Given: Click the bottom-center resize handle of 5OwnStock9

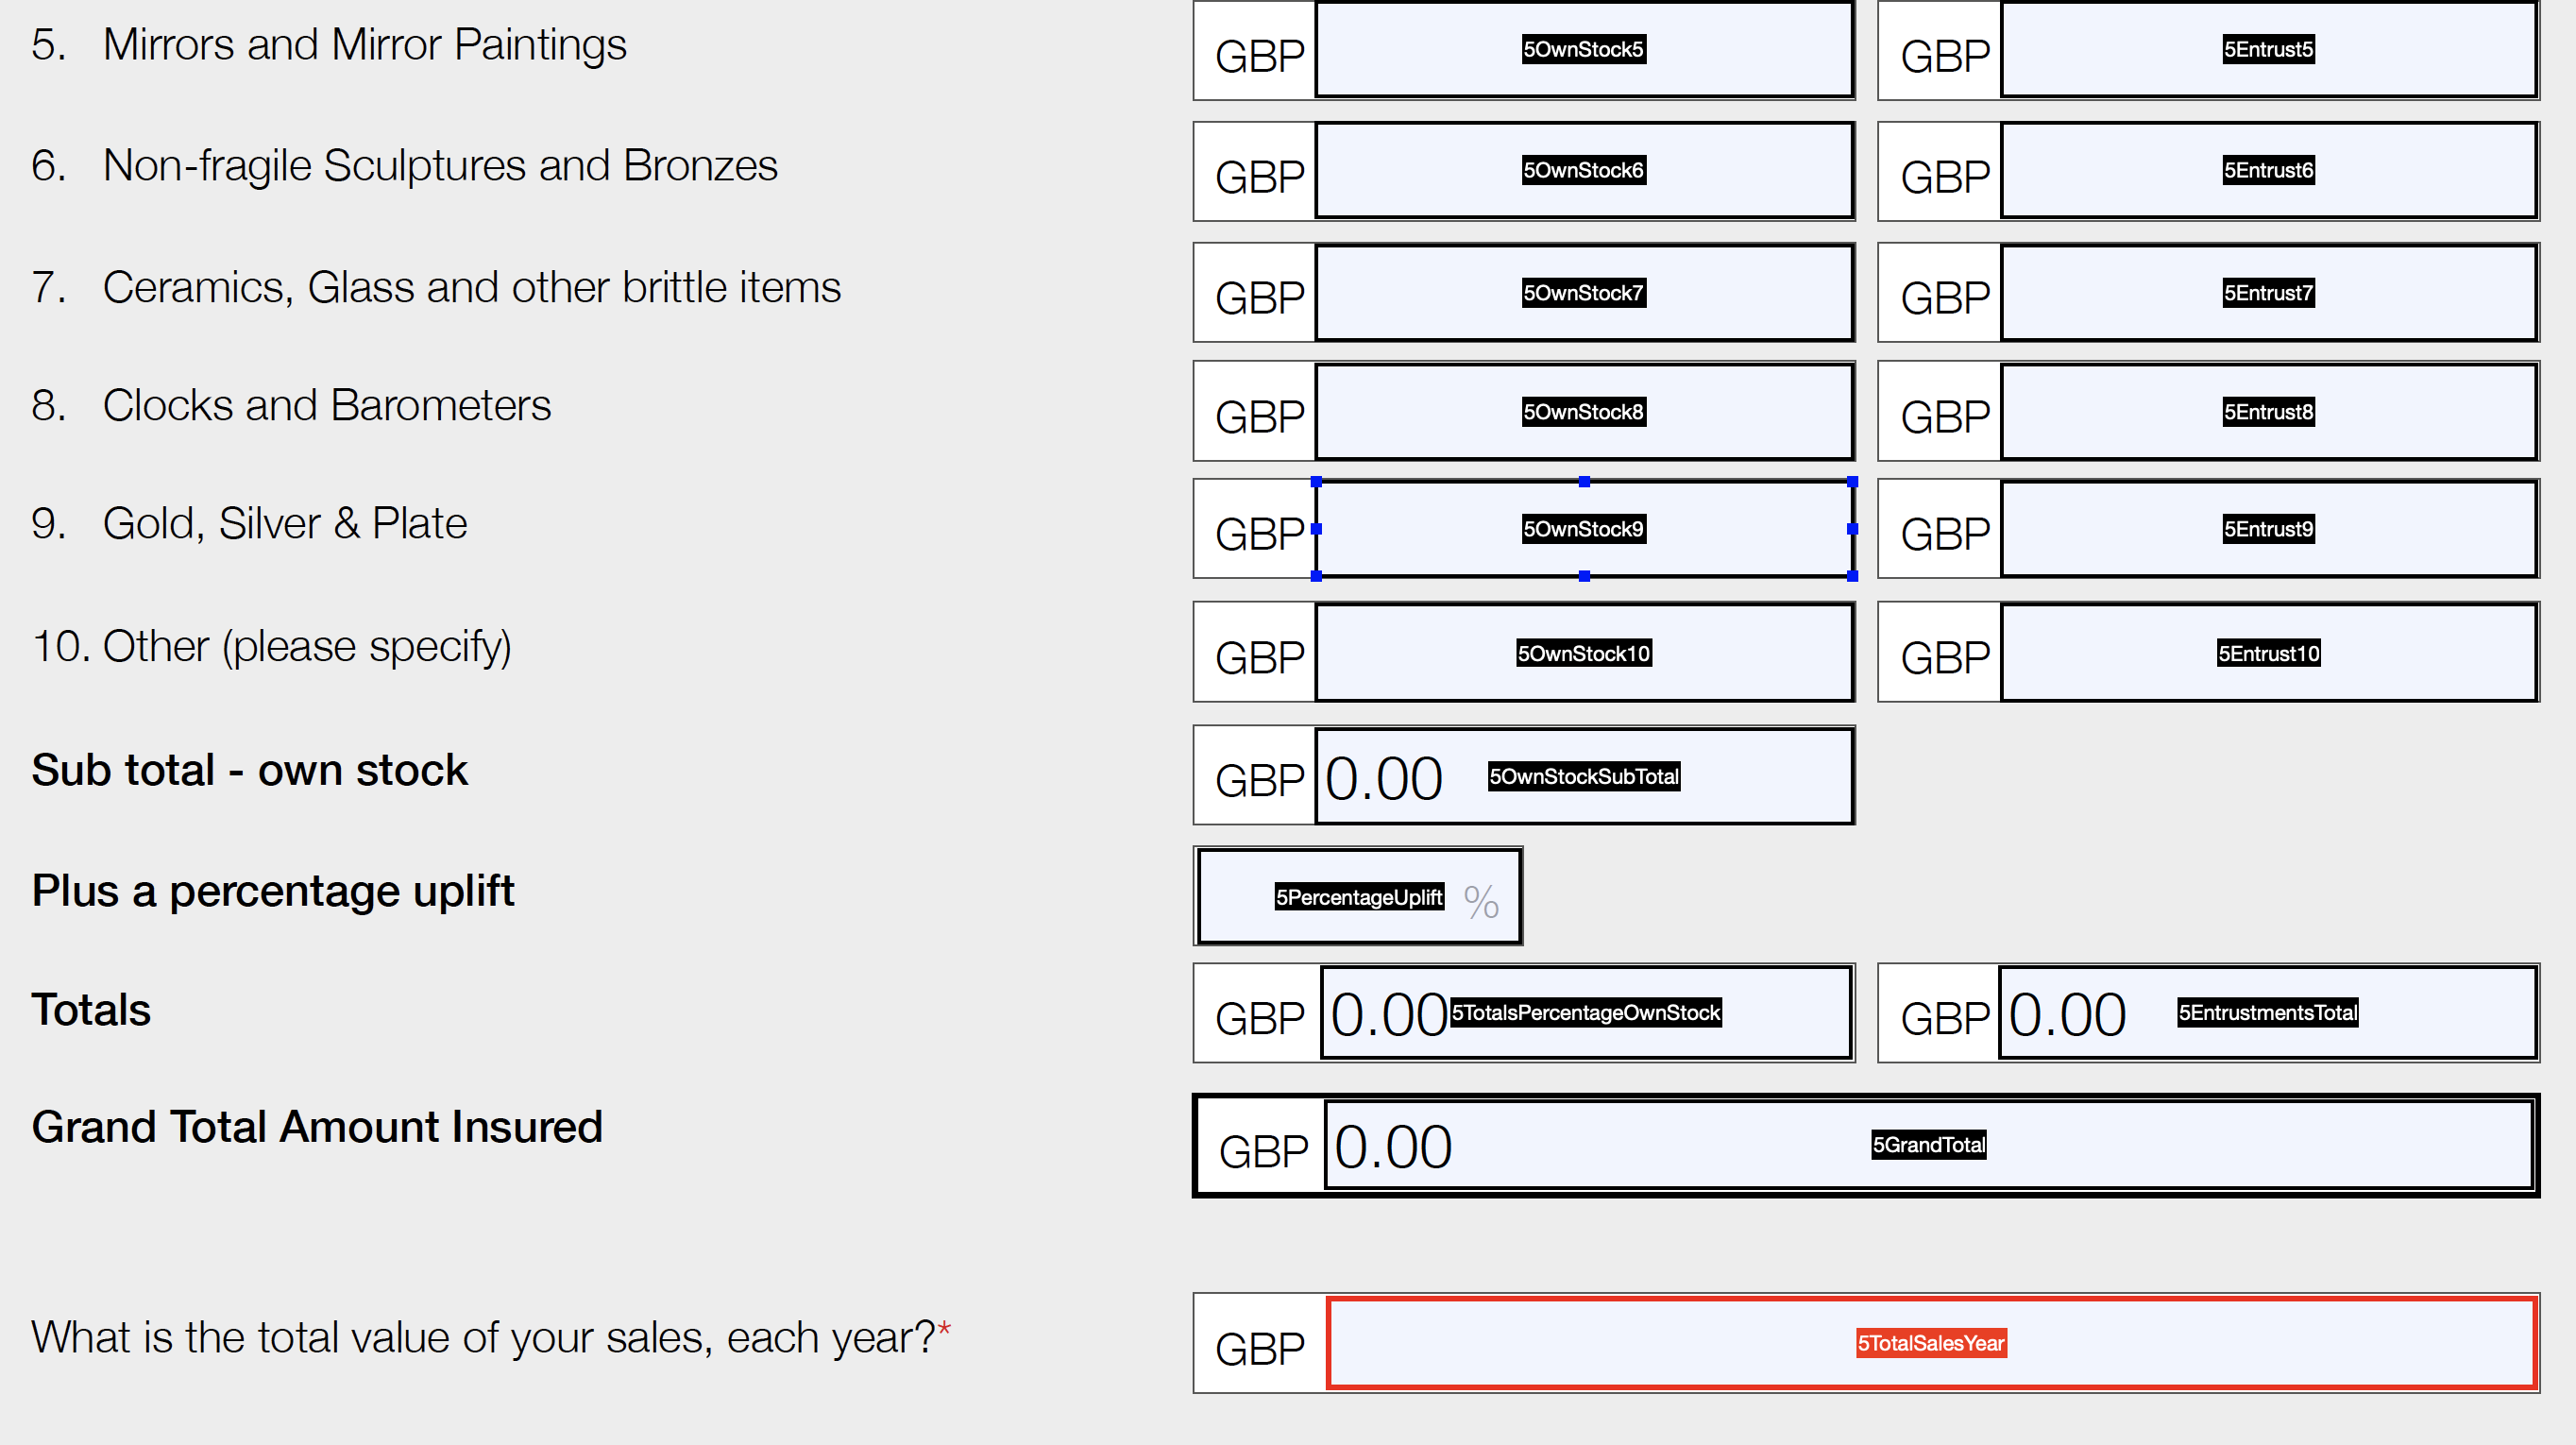Looking at the screenshot, I should 1584,576.
